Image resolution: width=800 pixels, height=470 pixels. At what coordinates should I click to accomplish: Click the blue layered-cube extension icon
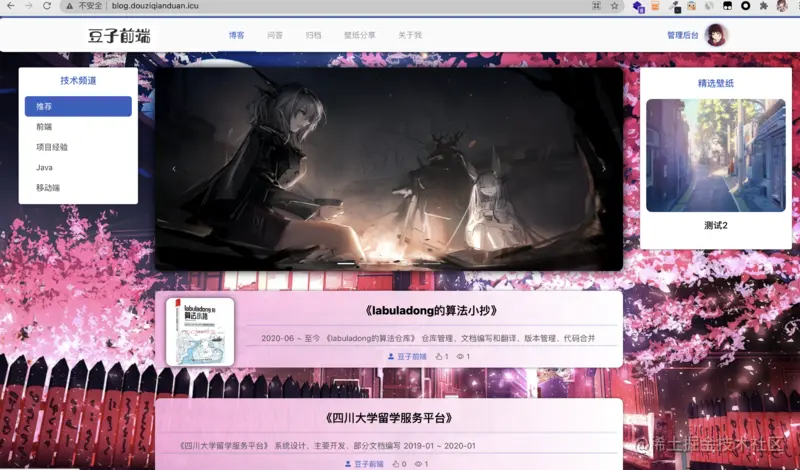coord(638,6)
